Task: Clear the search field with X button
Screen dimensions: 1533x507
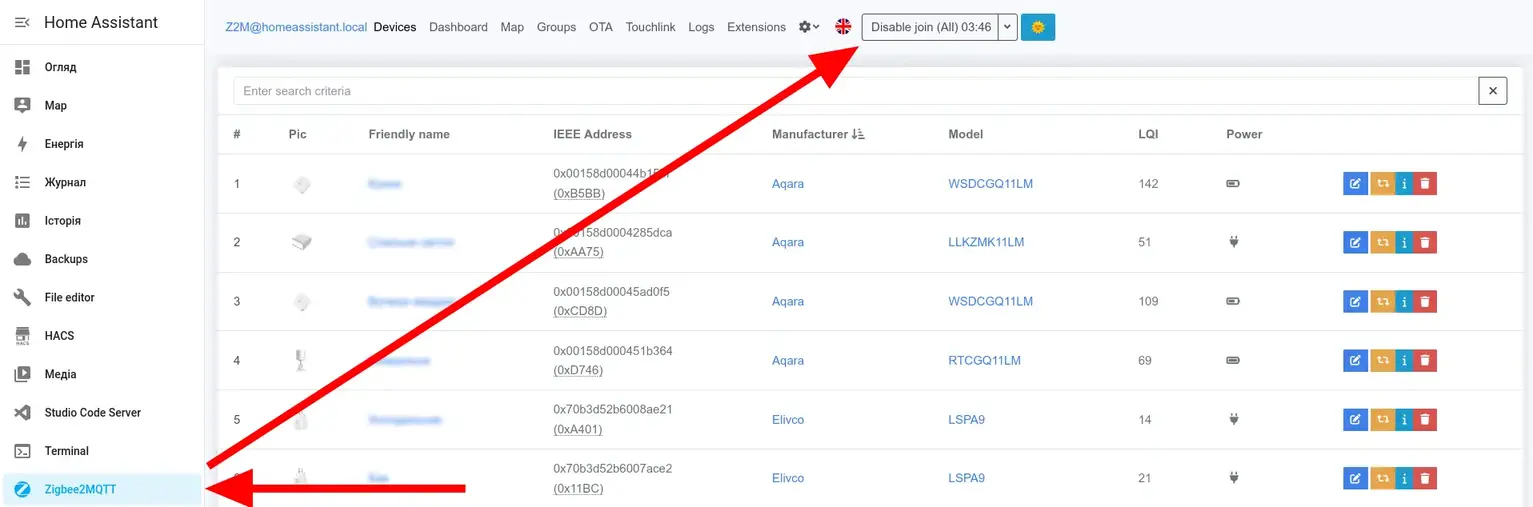Action: [x=1492, y=91]
